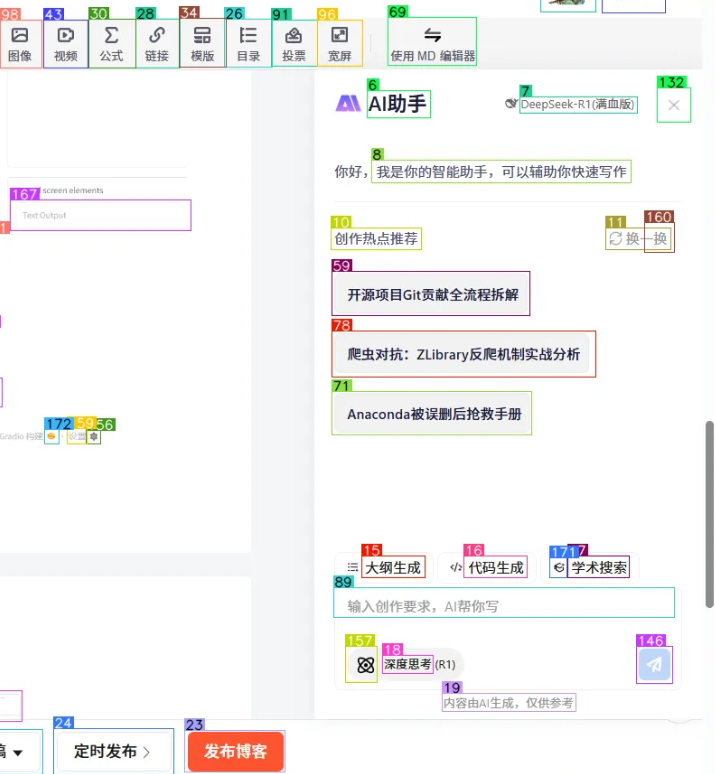Click 定时发布 scheduled publish button
Screen dimensions: 715x774
pyautogui.click(x=113, y=751)
